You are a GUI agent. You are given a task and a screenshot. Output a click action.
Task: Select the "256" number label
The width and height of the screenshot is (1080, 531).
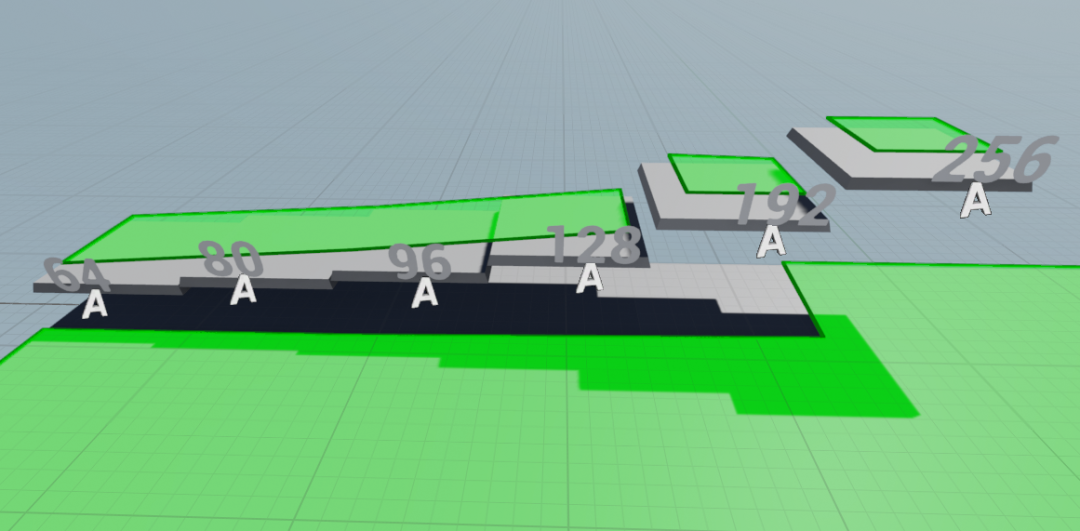[x=995, y=160]
